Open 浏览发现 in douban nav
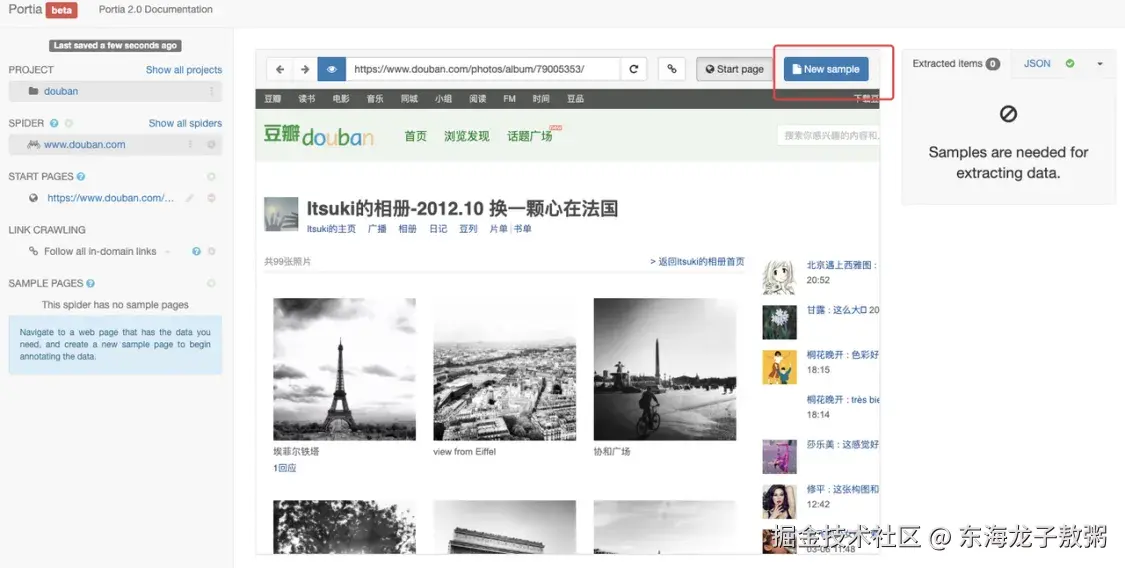Image resolution: width=1125 pixels, height=568 pixels. pyautogui.click(x=466, y=136)
